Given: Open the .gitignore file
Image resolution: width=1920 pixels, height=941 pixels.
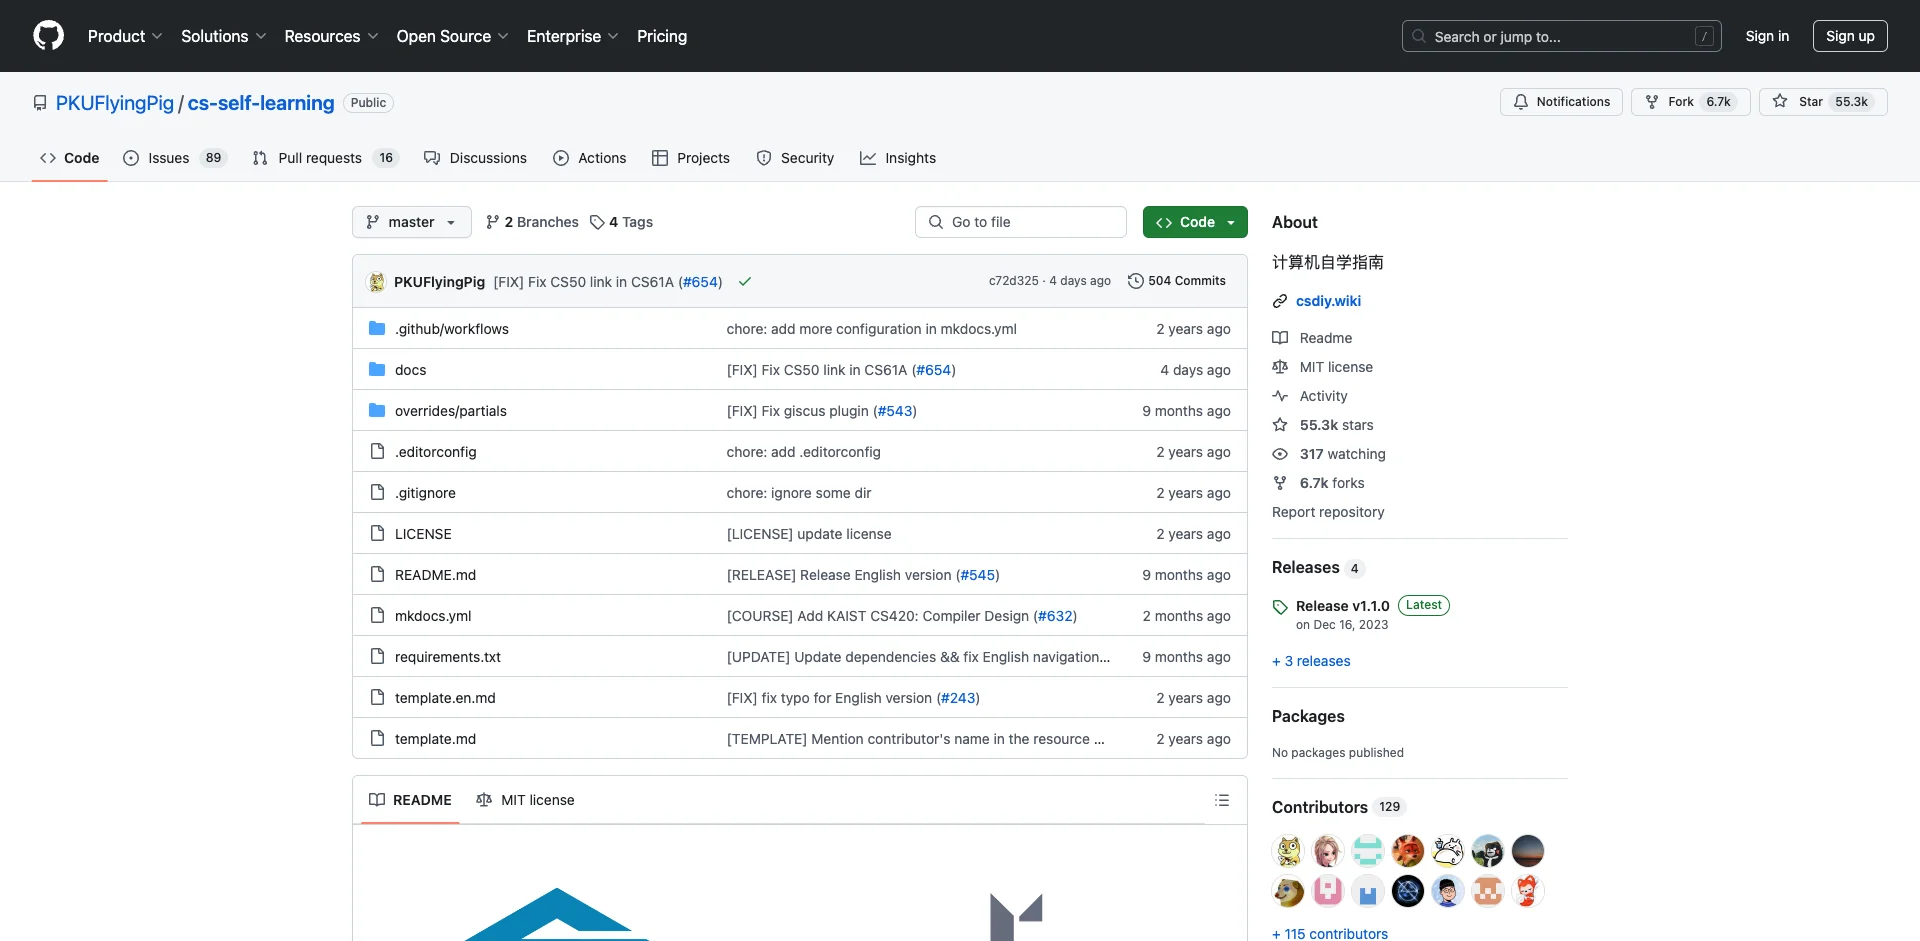Looking at the screenshot, I should pos(425,493).
